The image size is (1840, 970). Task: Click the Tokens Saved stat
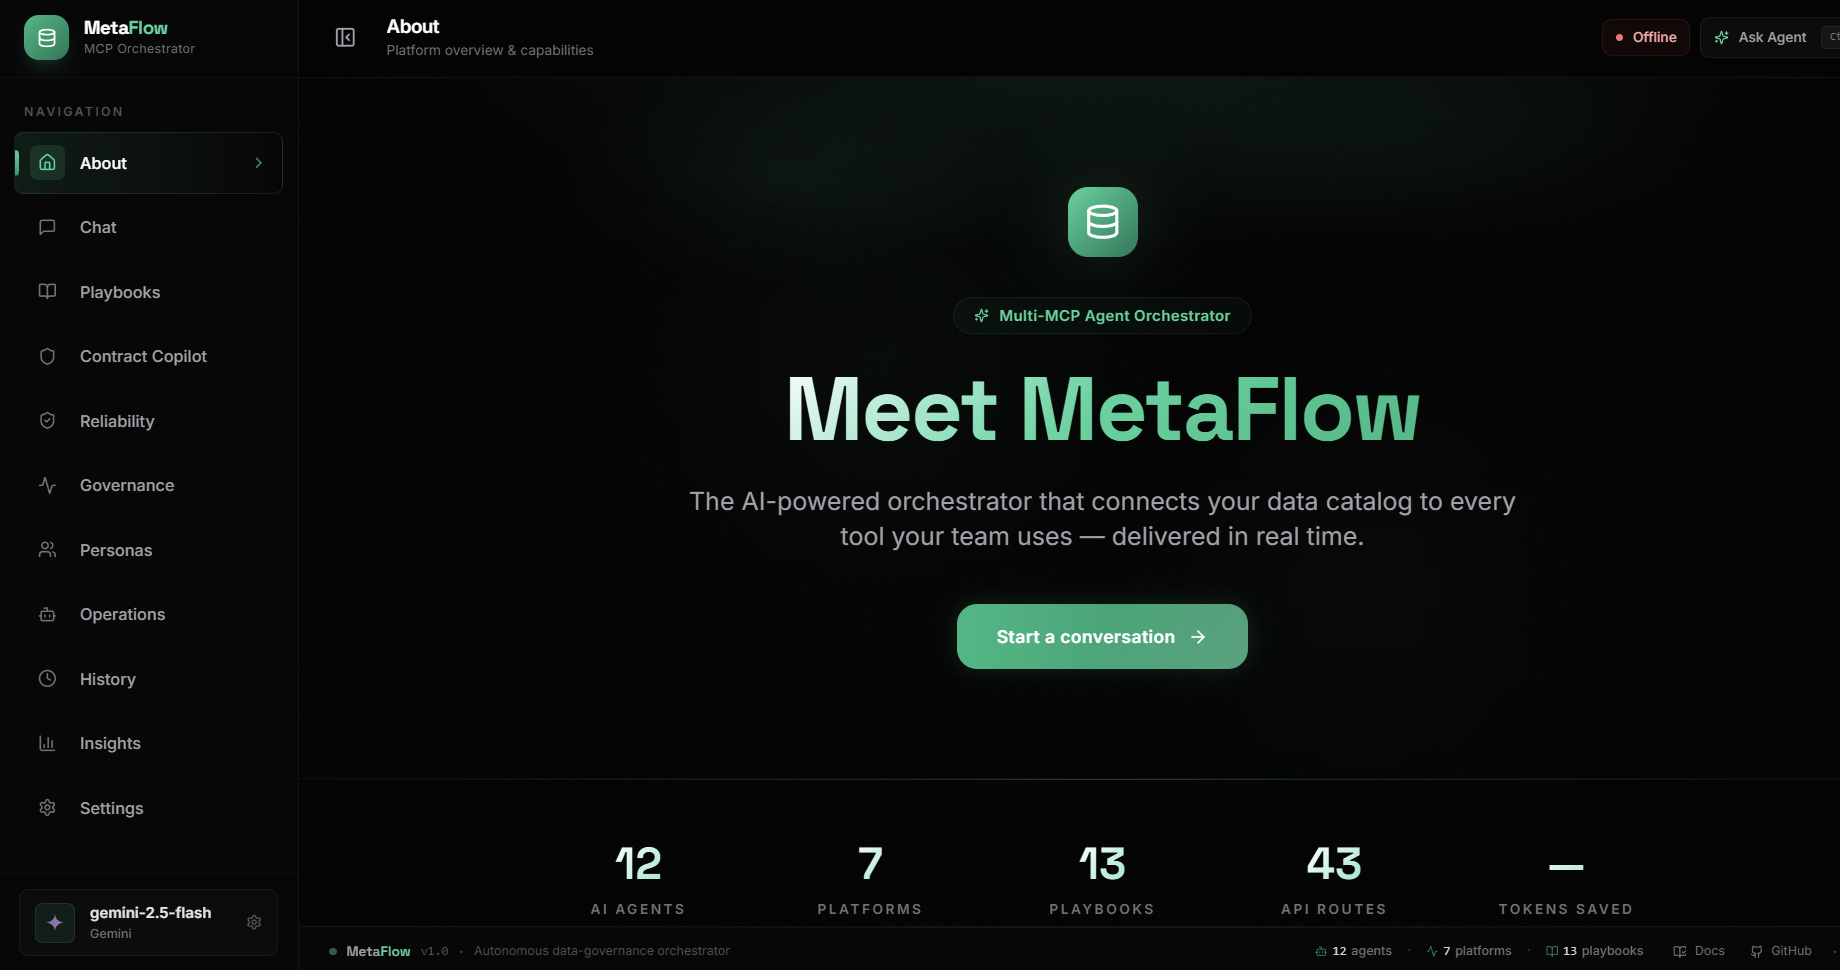click(1566, 880)
